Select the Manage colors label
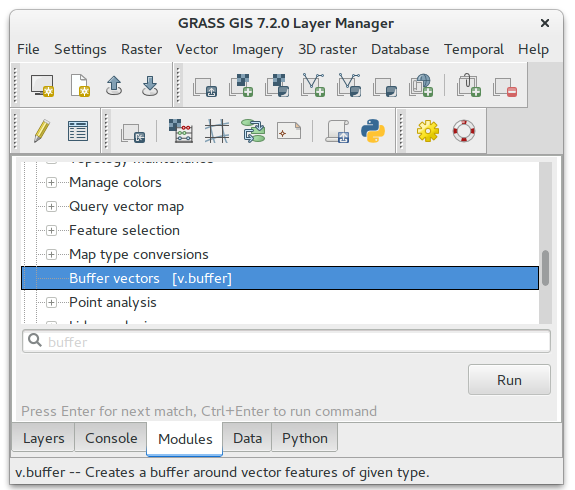This screenshot has height=490, width=575. [115, 182]
